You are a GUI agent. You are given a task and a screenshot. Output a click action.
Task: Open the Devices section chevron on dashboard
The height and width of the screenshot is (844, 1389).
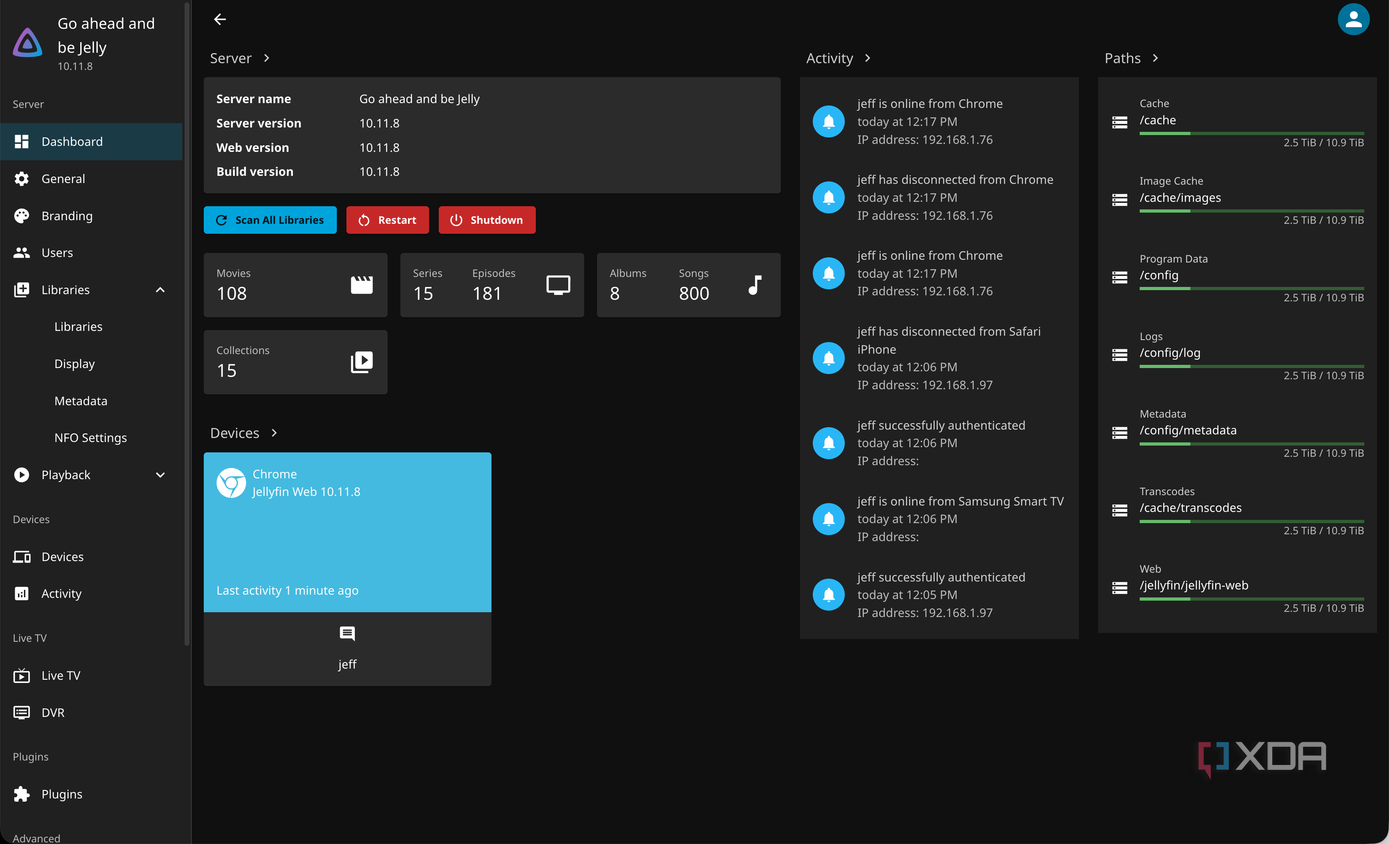[274, 433]
